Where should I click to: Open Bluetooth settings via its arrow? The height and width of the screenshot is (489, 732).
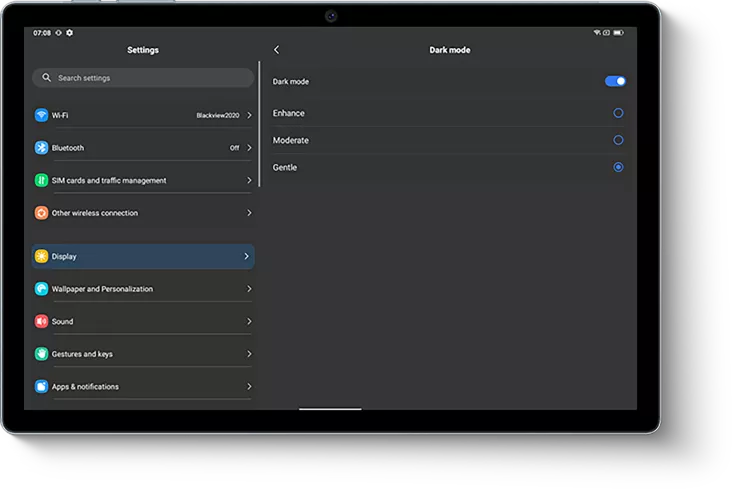coord(248,148)
